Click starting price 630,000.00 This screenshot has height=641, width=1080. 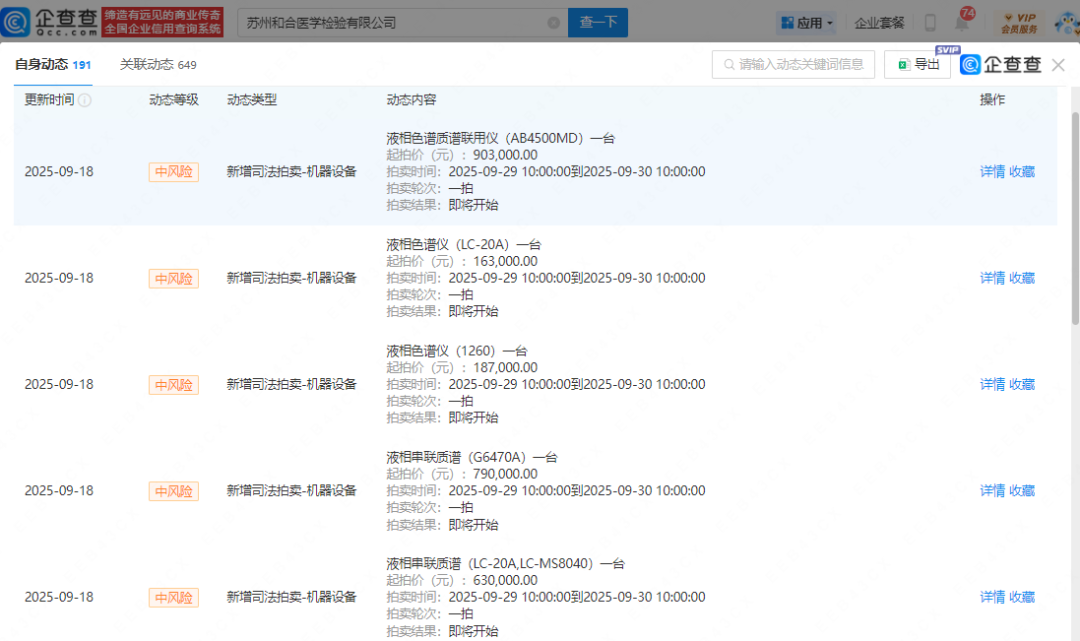(x=505, y=580)
